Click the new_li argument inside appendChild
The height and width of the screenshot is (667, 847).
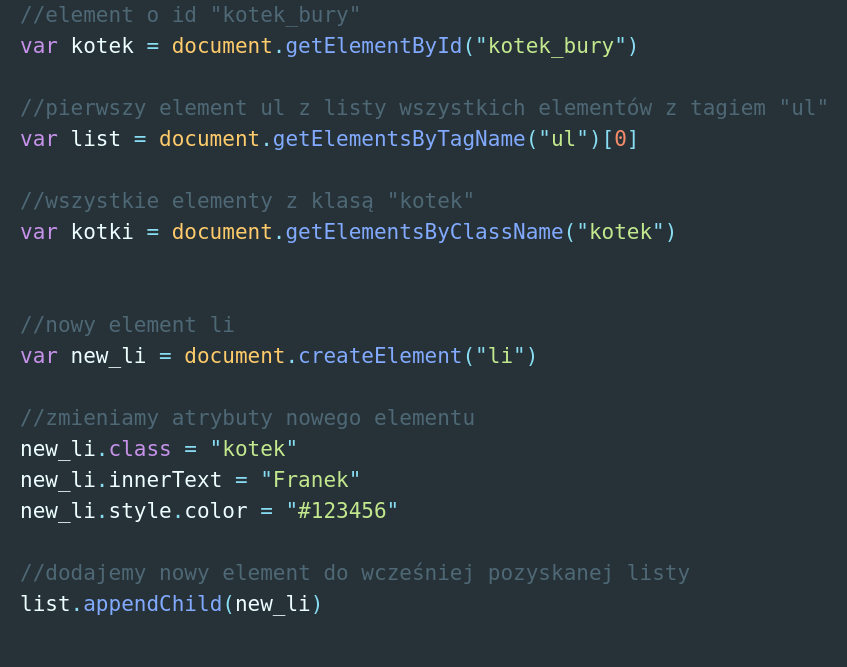pyautogui.click(x=273, y=604)
